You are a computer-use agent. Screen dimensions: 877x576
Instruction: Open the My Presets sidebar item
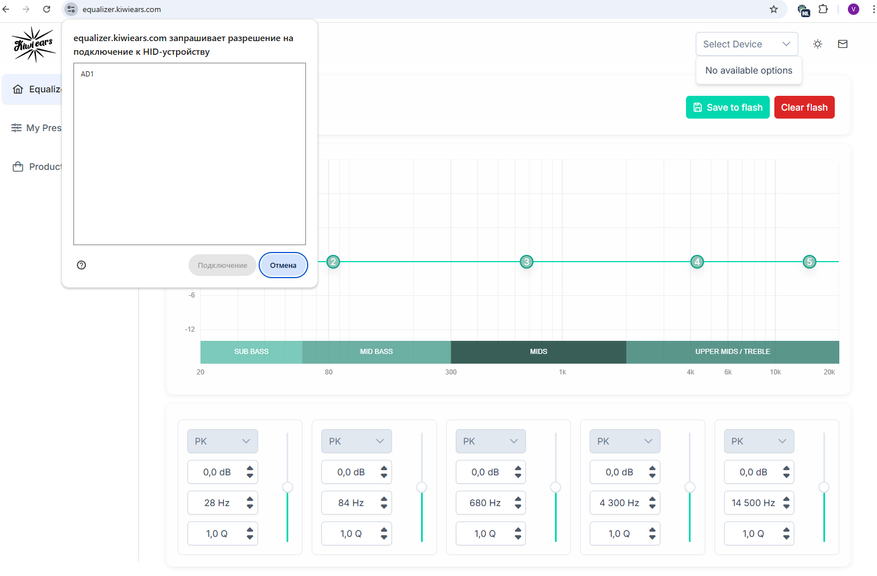pos(35,128)
